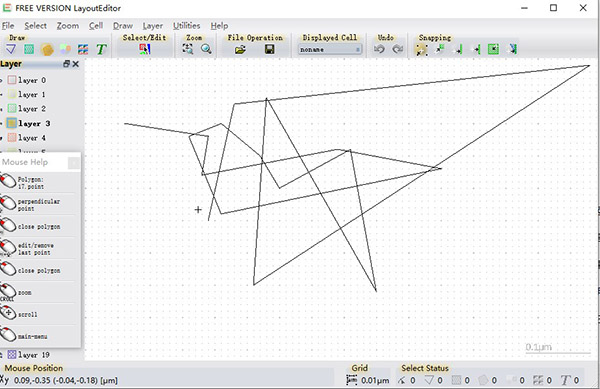
Task: Click the layer 19 purple color swatch
Action: coord(12,355)
